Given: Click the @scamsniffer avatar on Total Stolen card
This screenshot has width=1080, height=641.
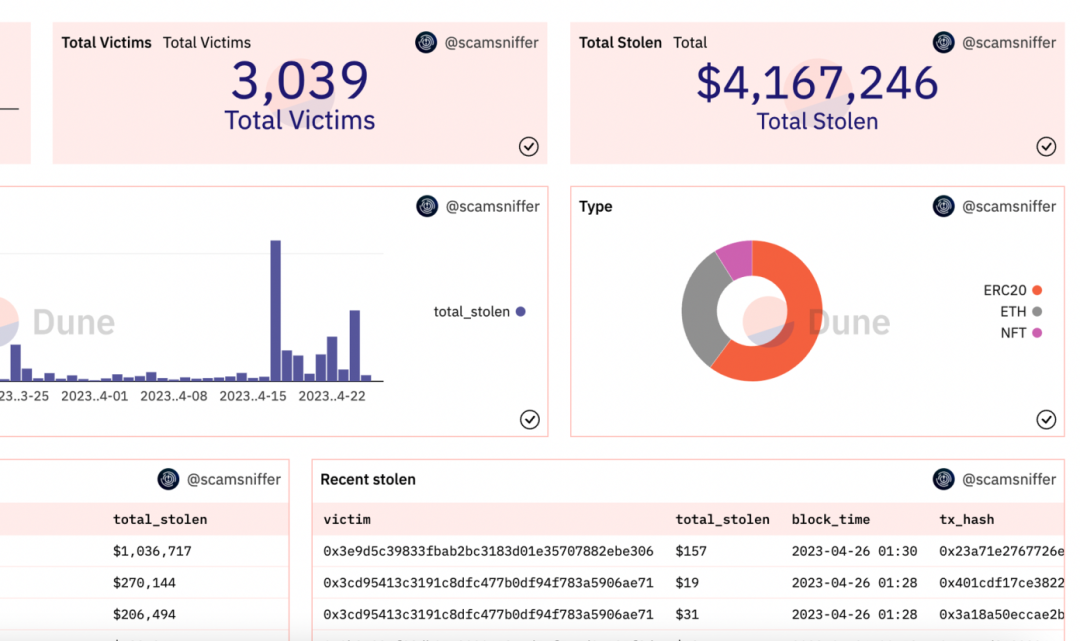Looking at the screenshot, I should (x=943, y=43).
